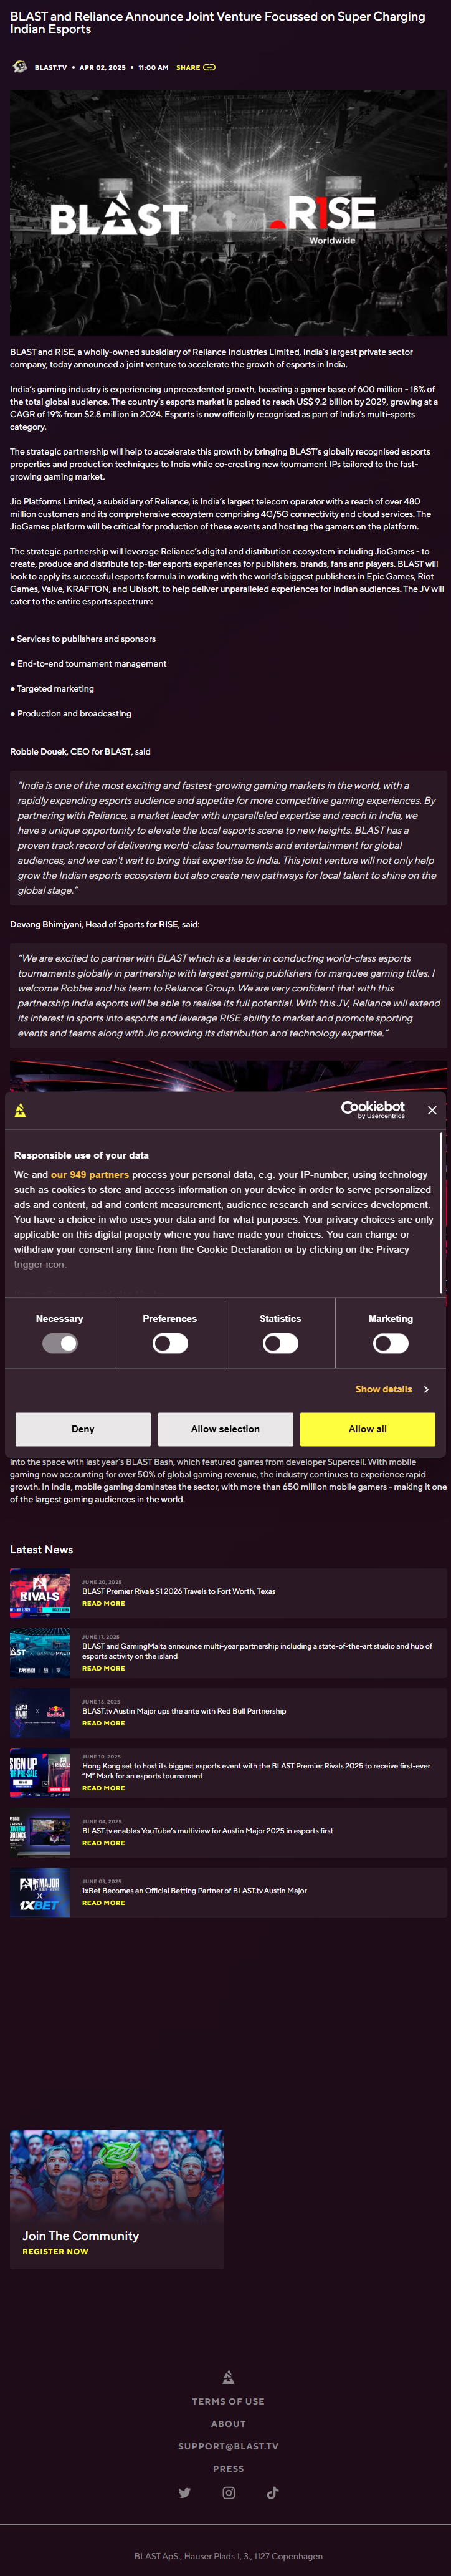Open BLAST's TikTok page from footer

pos(272,2493)
